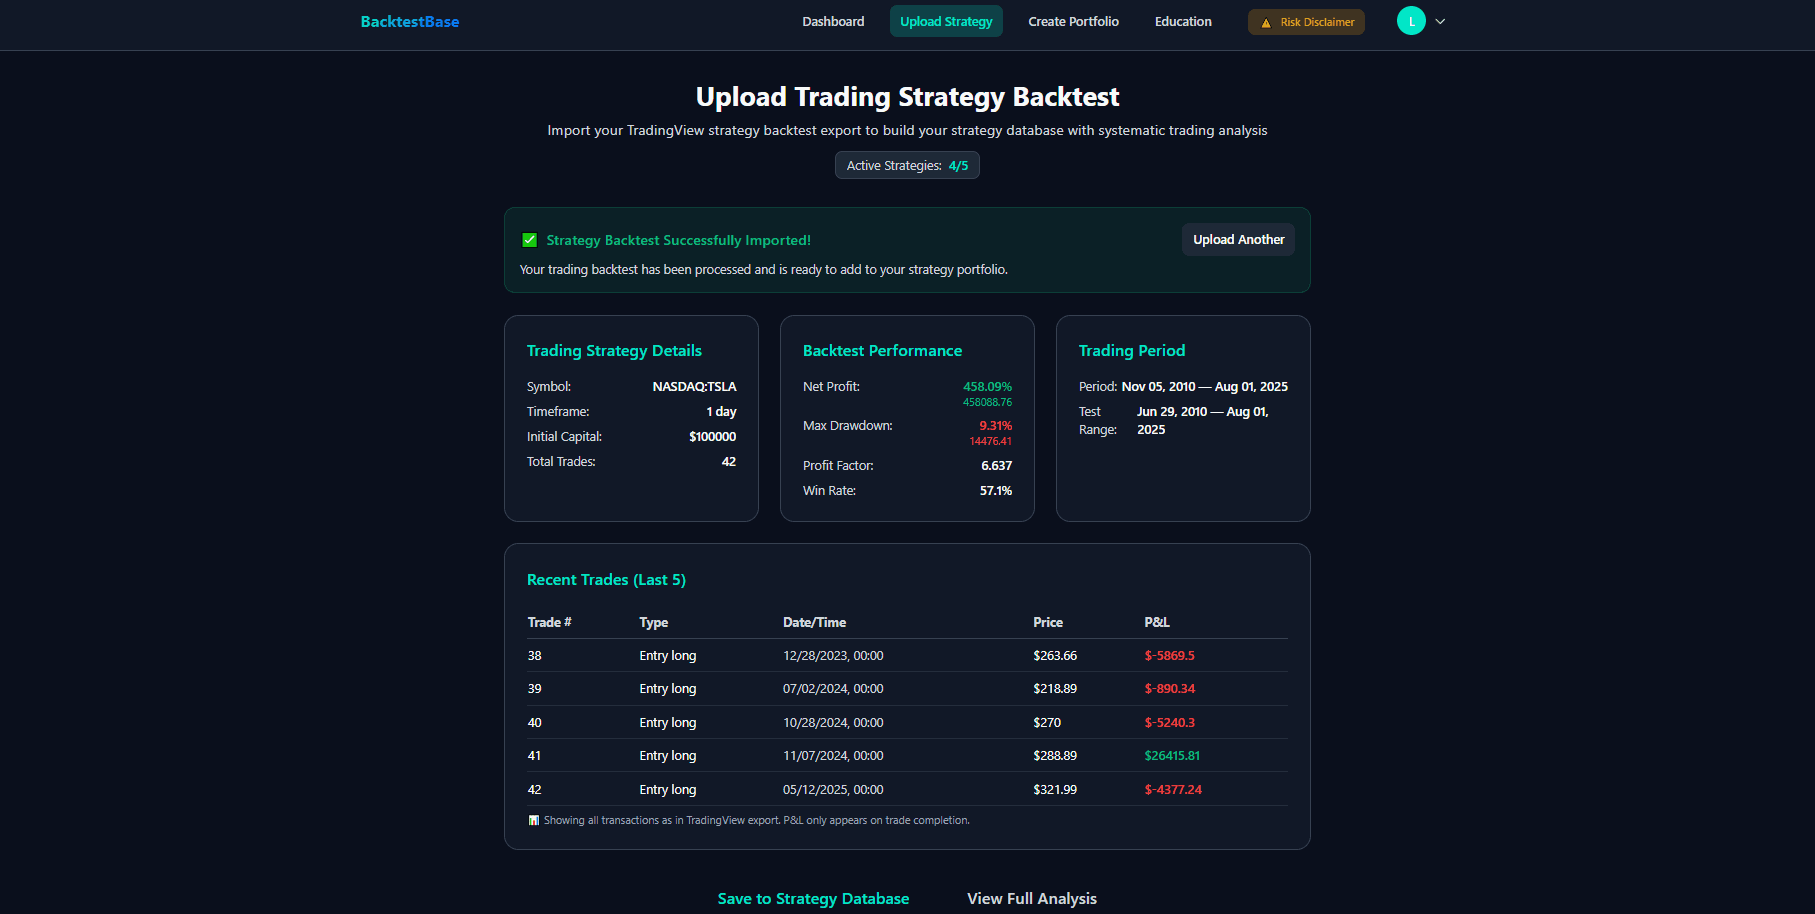
Task: Select the total trades value 42
Action: click(729, 461)
